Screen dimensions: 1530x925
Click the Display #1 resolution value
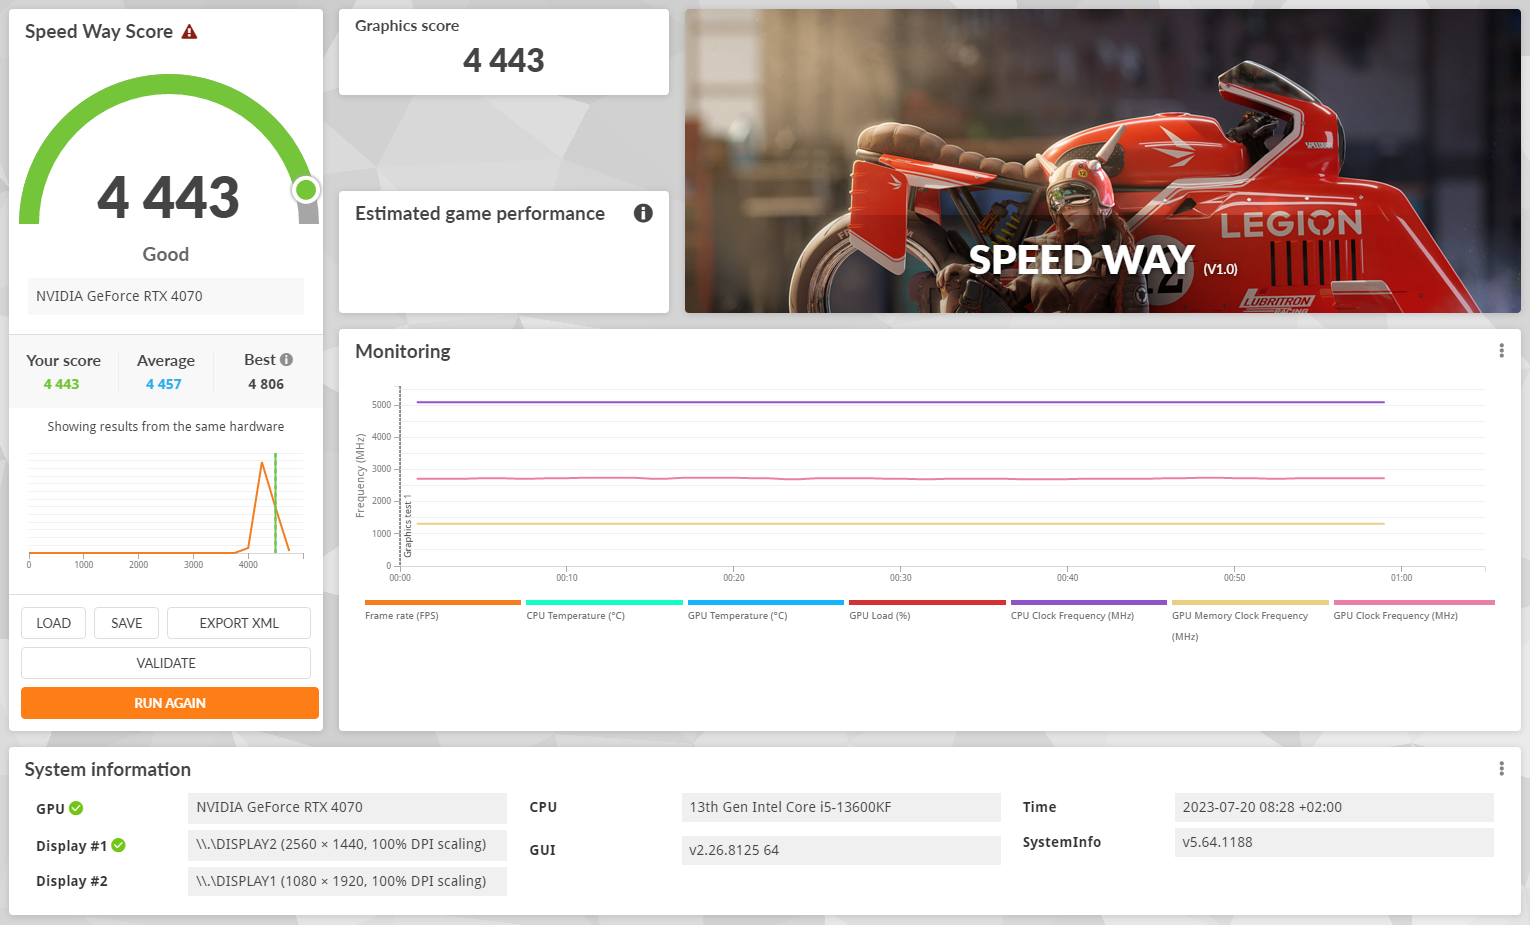pyautogui.click(x=347, y=845)
